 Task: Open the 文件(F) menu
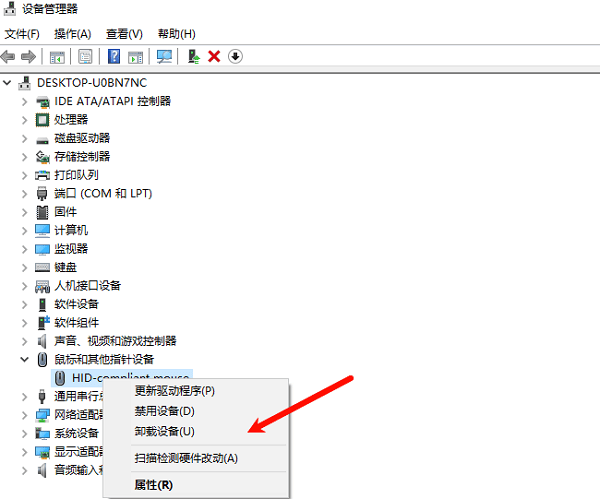(x=22, y=34)
